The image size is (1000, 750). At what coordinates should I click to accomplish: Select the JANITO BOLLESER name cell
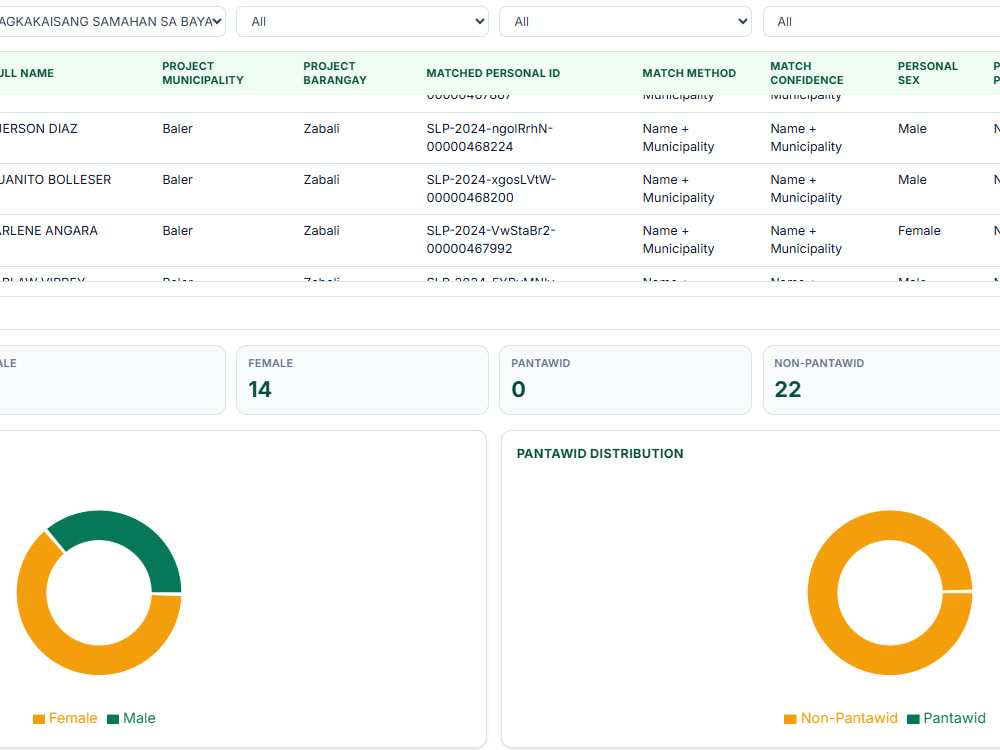pyautogui.click(x=55, y=180)
